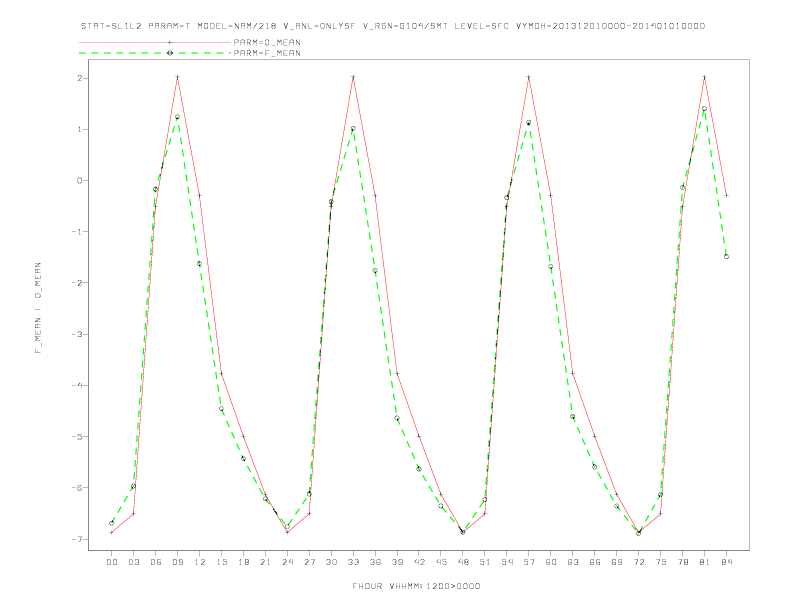Click the chart title line starting STAT=SL1L2
The image size is (792, 612).
393,26
